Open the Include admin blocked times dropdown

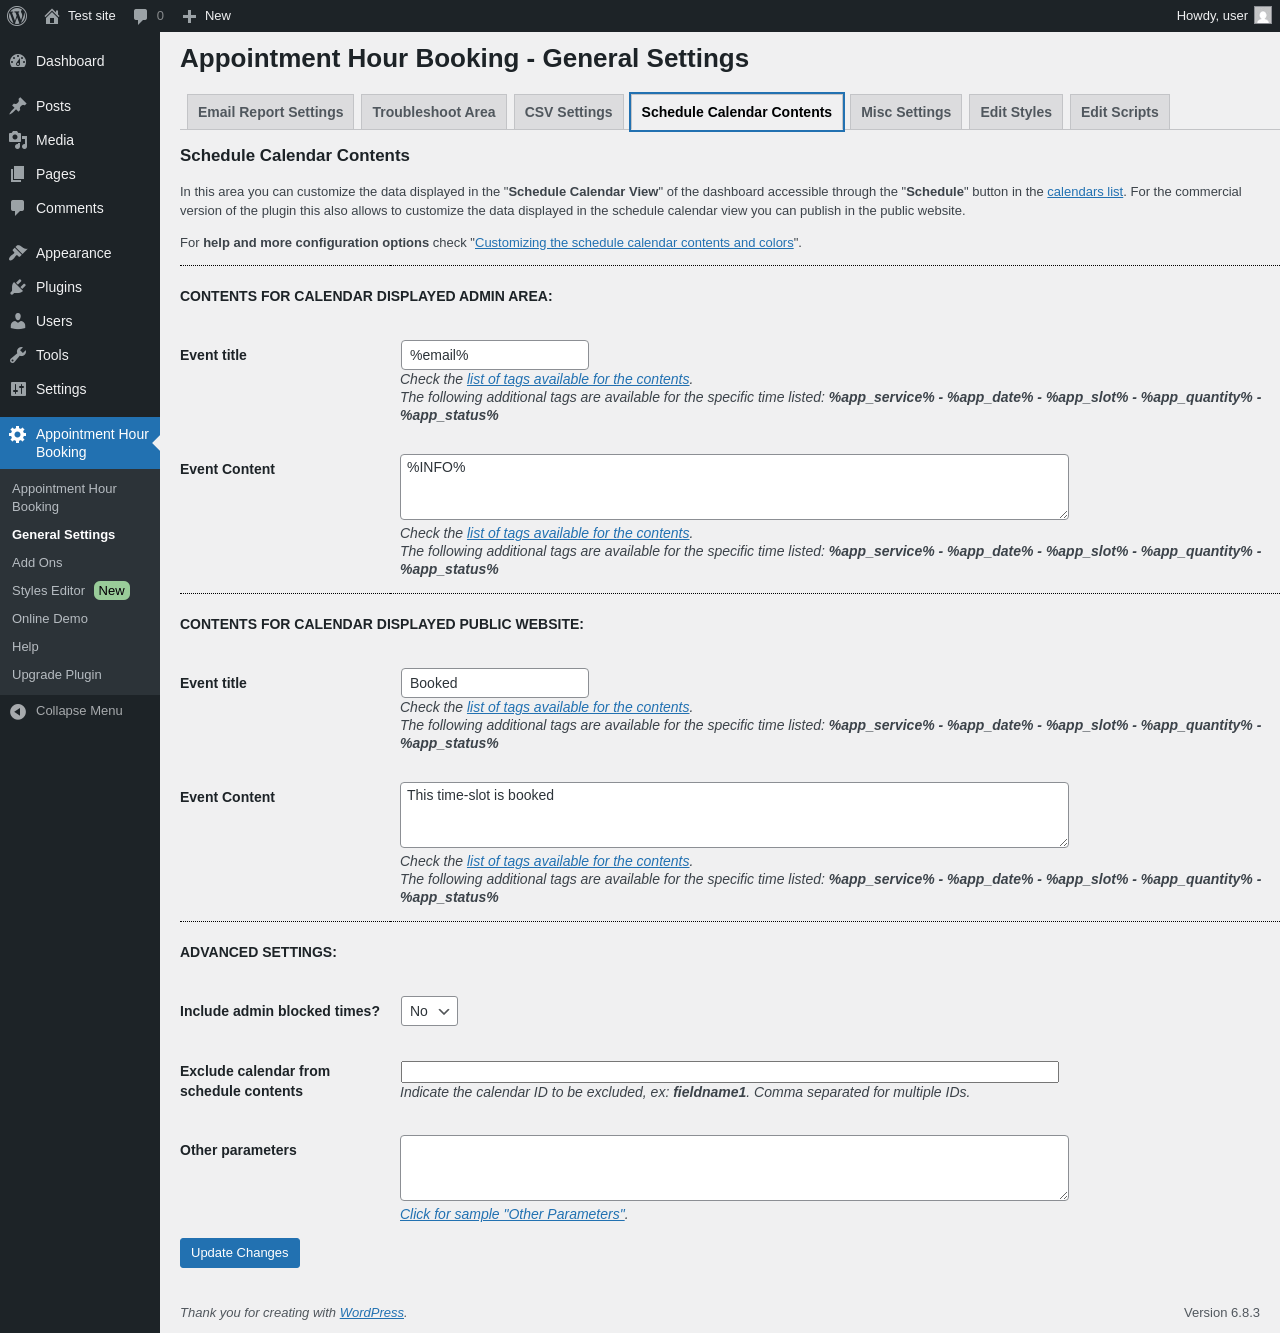429,1011
